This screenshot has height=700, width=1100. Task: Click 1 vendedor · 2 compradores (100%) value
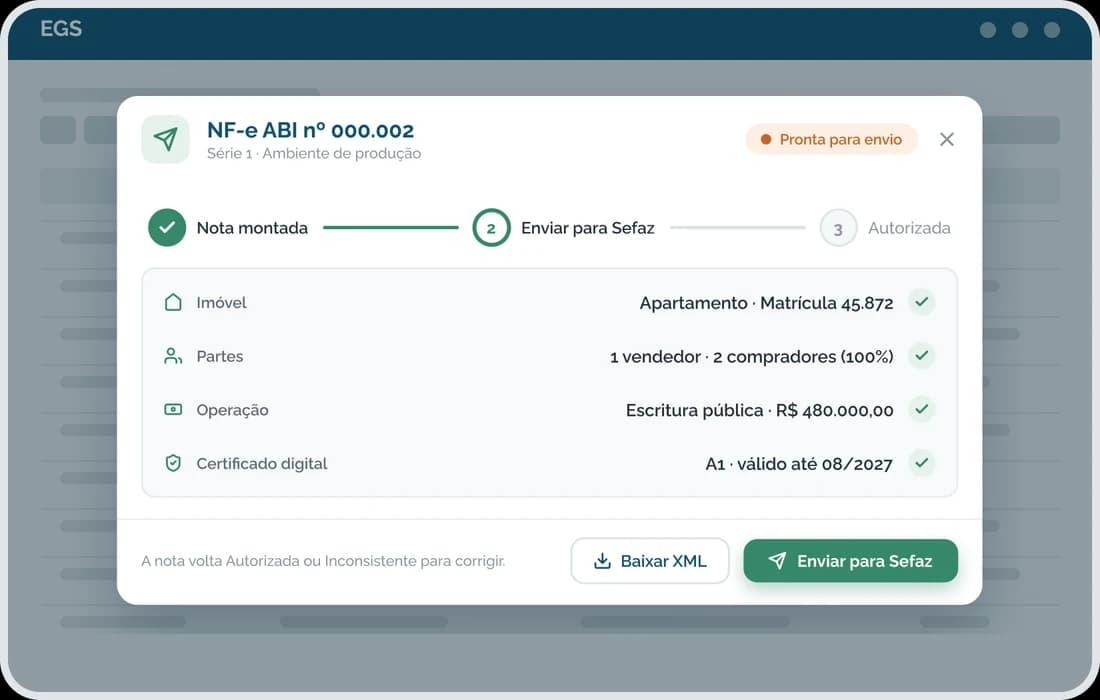coord(751,356)
